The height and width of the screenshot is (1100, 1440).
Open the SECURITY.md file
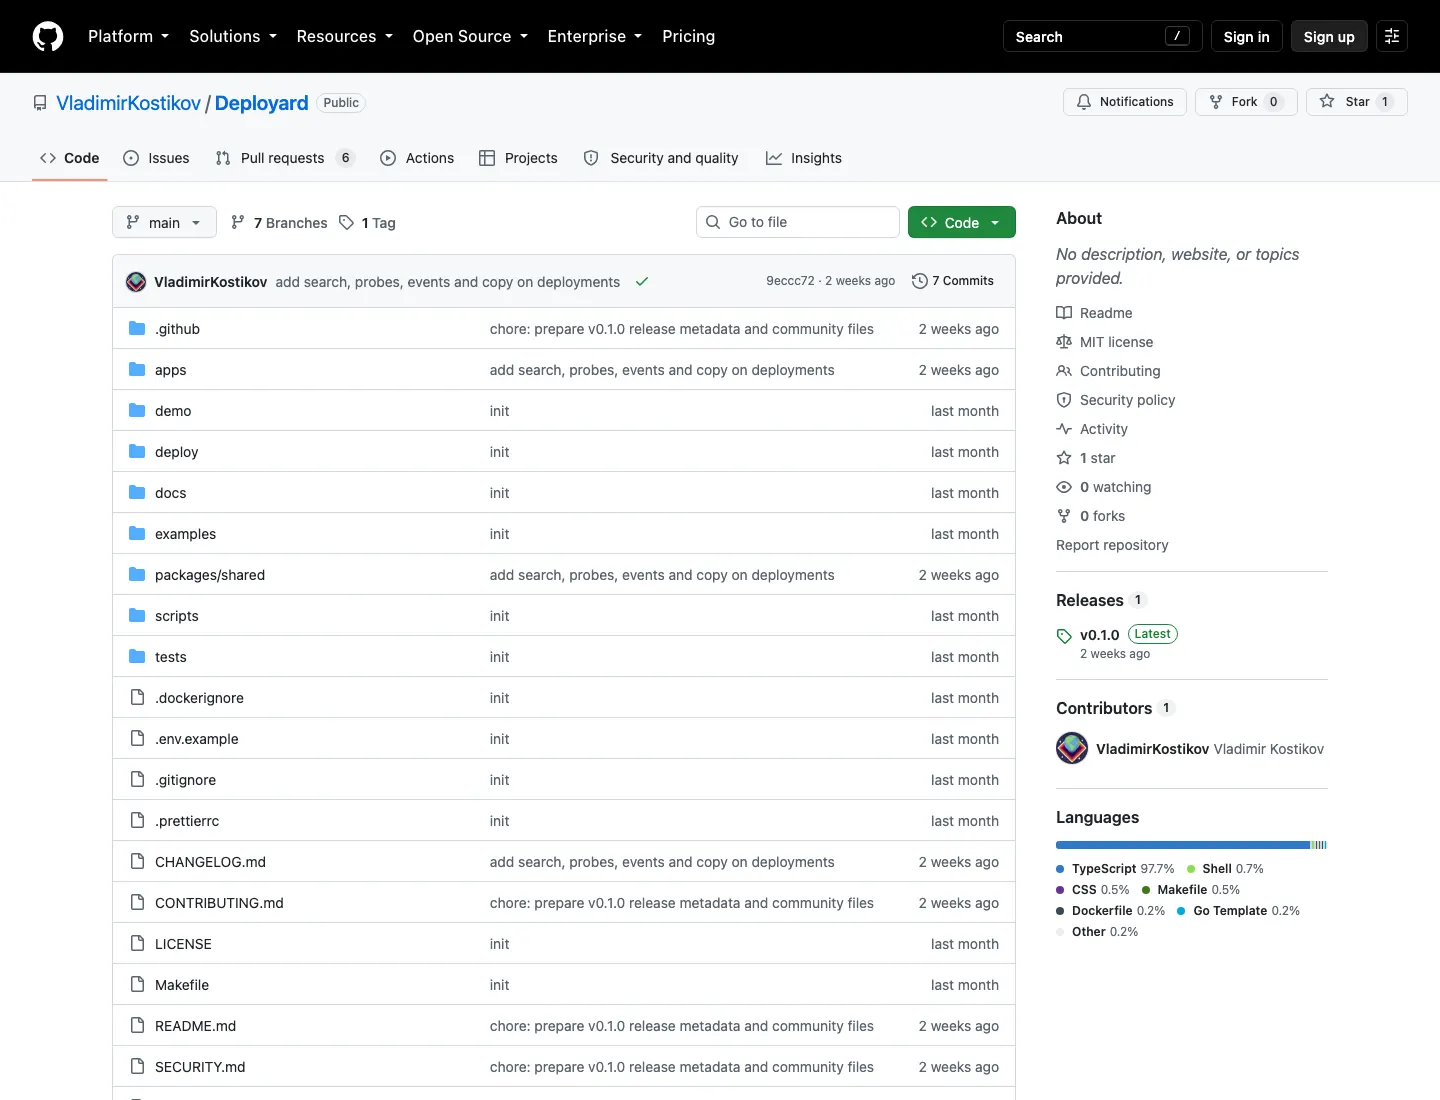(200, 1067)
